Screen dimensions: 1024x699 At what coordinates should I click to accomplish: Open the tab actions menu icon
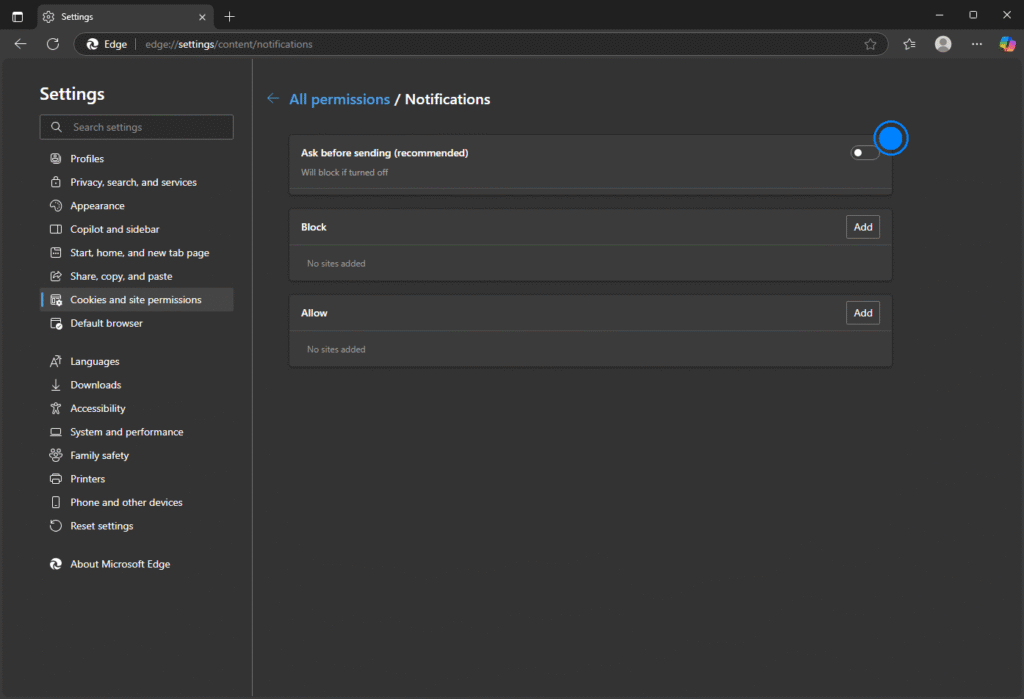pos(17,17)
